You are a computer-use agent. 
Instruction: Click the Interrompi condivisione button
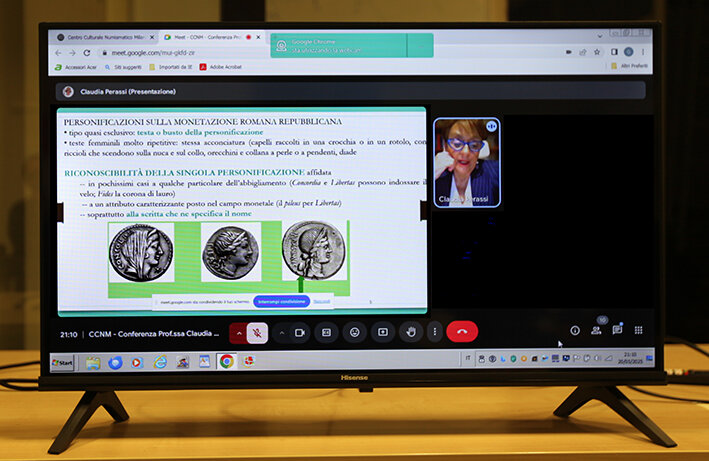tap(281, 301)
